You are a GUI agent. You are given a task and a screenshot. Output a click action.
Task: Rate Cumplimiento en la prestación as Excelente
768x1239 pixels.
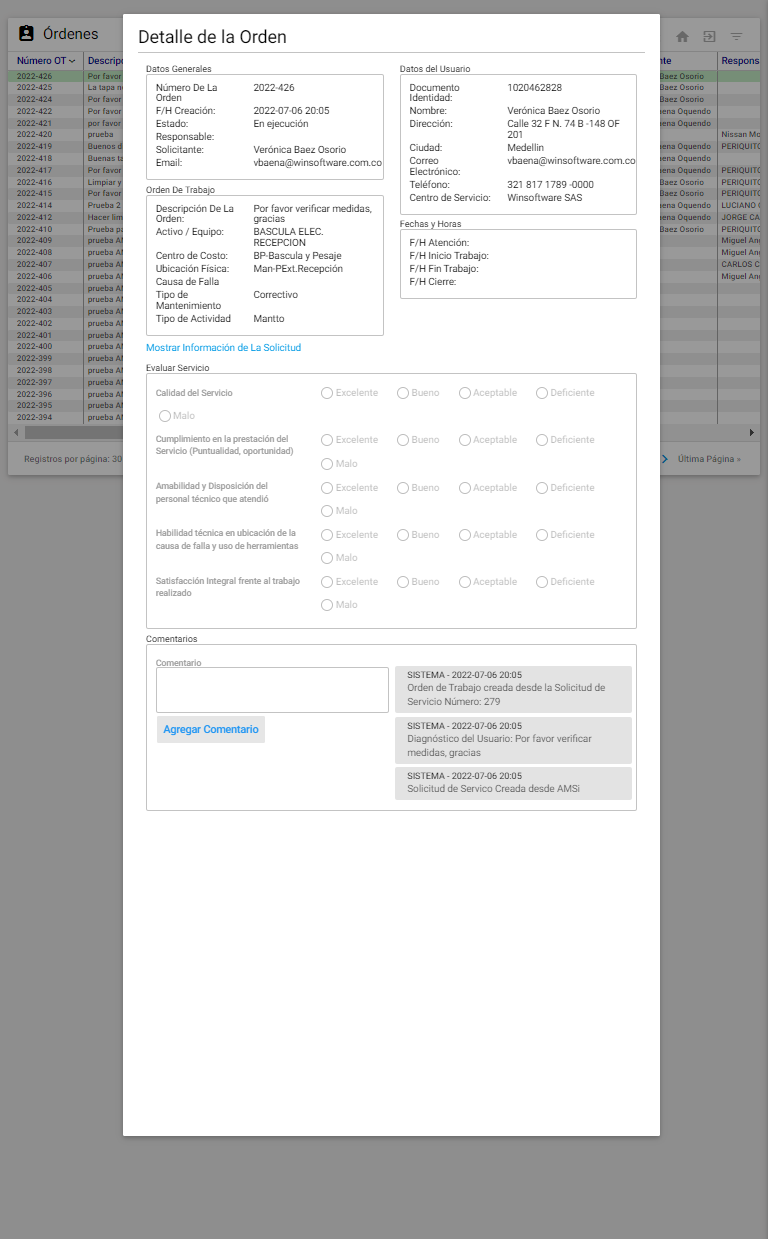(327, 440)
